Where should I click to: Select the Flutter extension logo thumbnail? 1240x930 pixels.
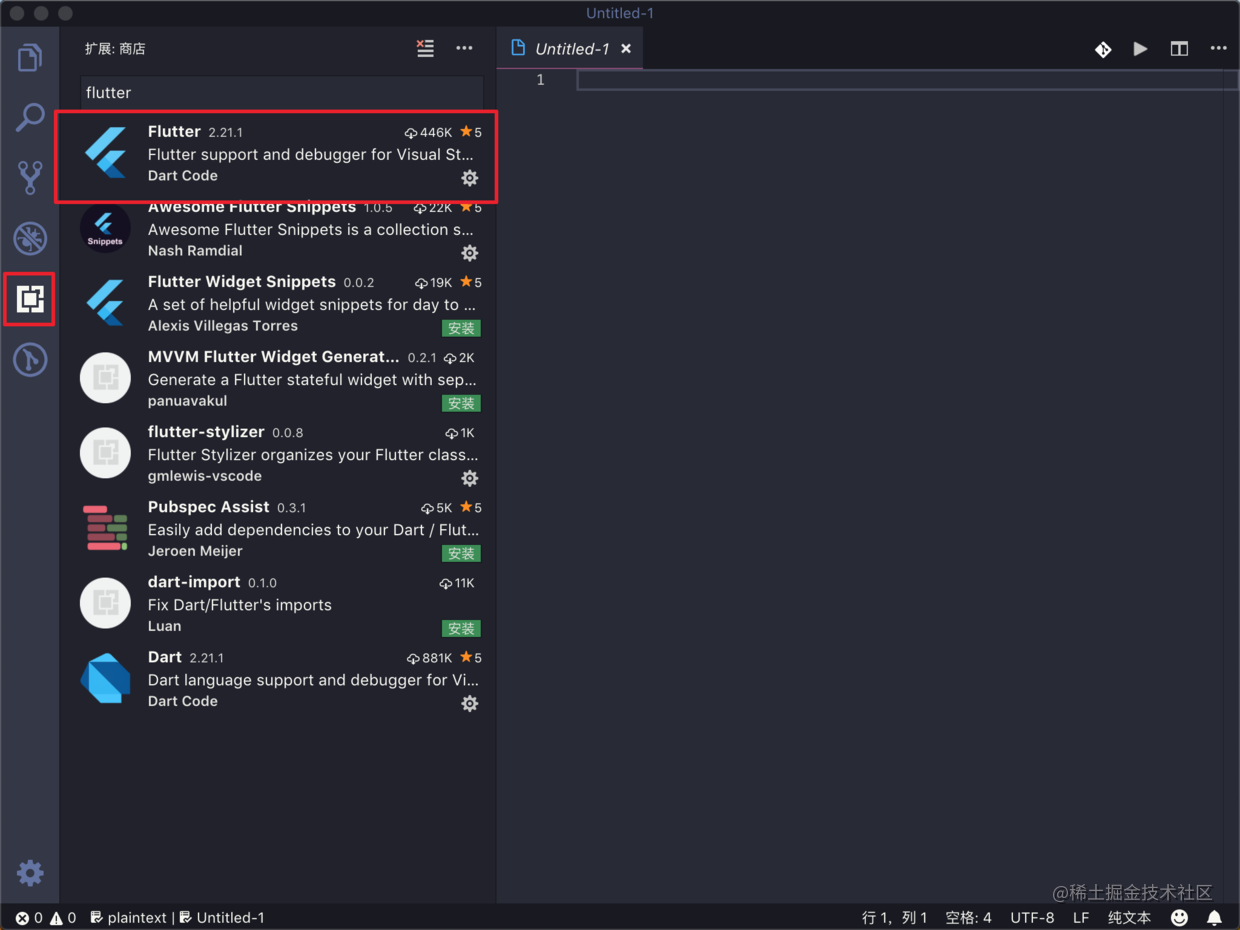click(106, 153)
